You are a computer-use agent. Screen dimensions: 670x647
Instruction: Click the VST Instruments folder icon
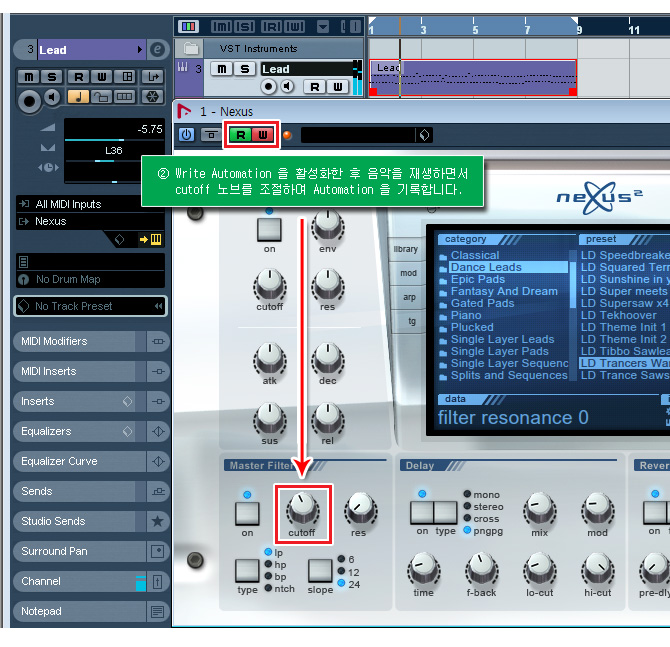[x=191, y=48]
